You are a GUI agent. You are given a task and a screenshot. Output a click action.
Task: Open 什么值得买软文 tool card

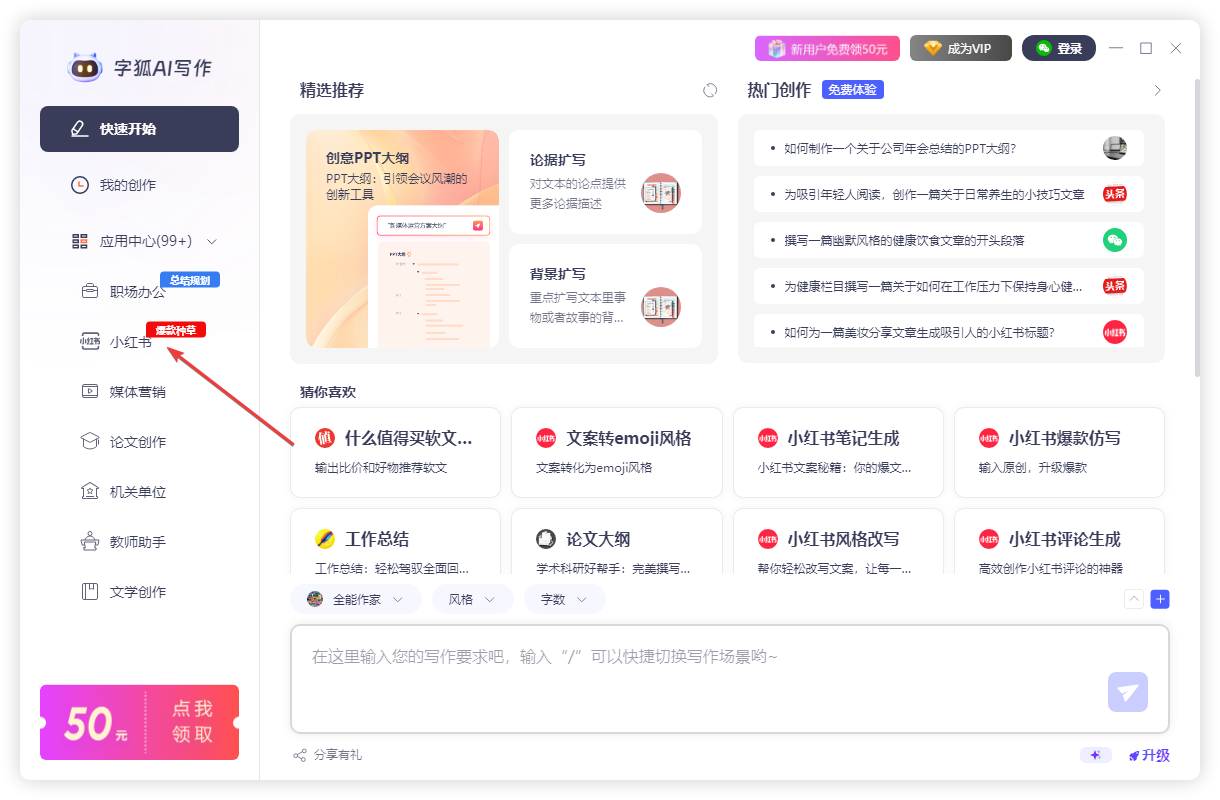[x=395, y=452]
